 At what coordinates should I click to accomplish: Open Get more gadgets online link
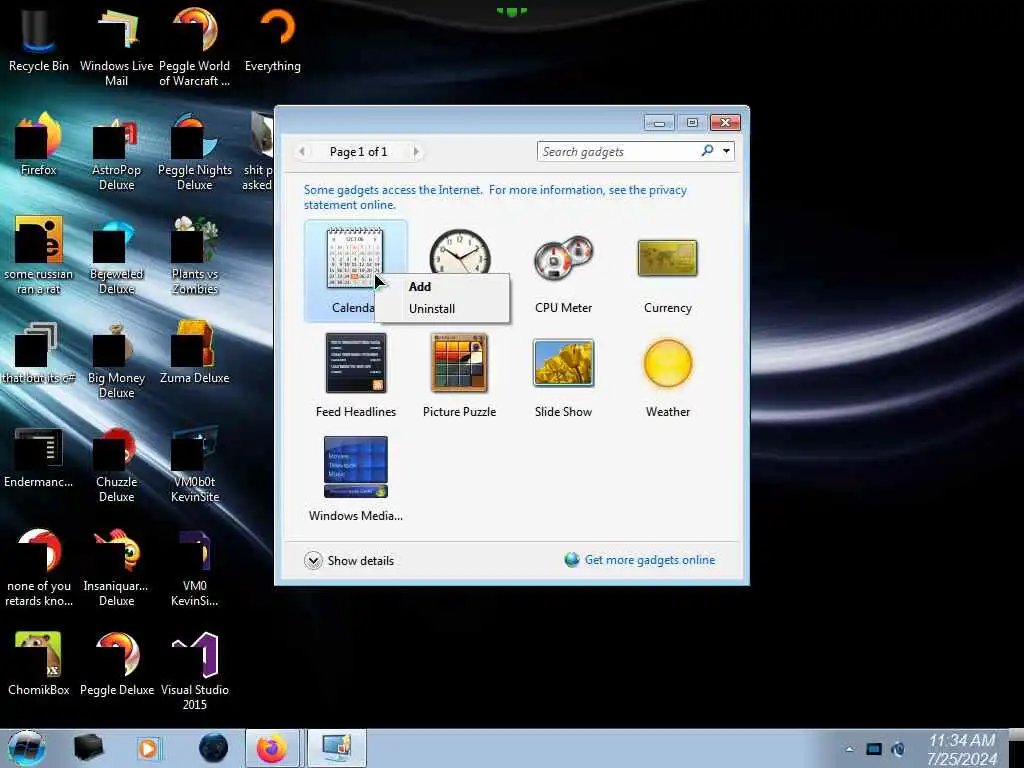pos(650,560)
